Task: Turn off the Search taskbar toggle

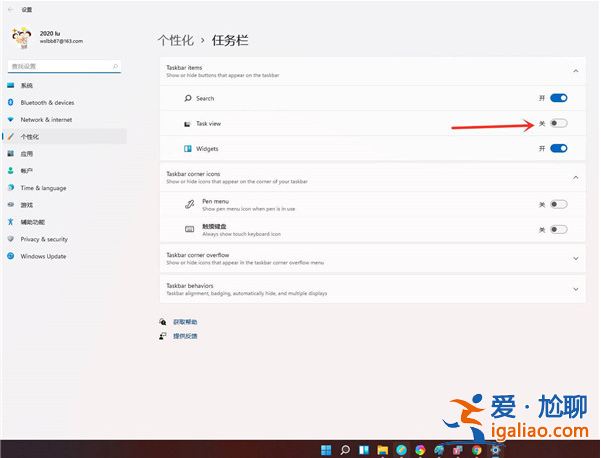Action: click(558, 98)
